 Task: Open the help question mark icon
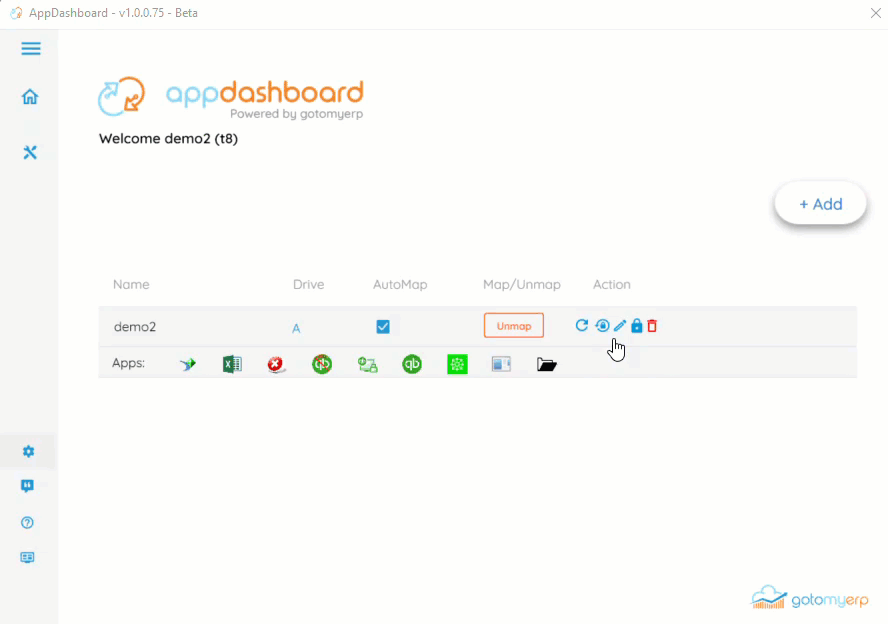(27, 522)
